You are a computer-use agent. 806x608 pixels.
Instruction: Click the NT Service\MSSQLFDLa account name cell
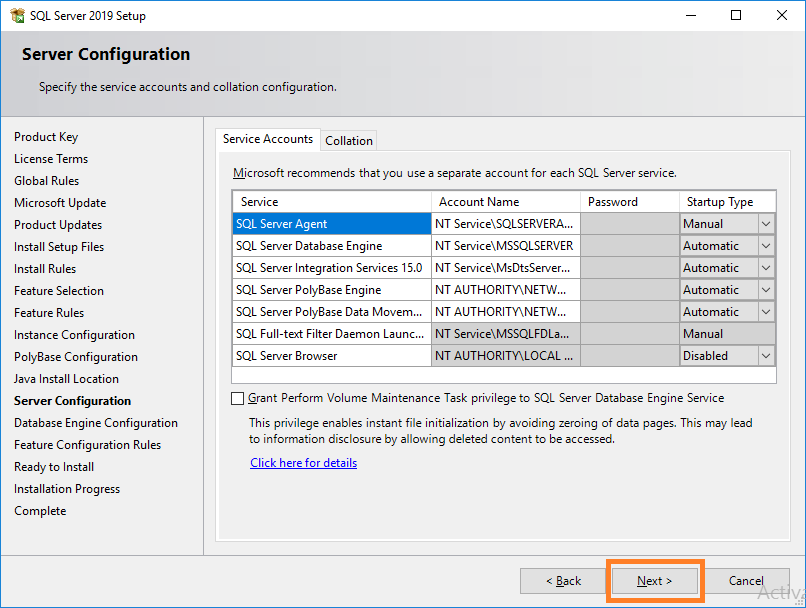pyautogui.click(x=506, y=334)
